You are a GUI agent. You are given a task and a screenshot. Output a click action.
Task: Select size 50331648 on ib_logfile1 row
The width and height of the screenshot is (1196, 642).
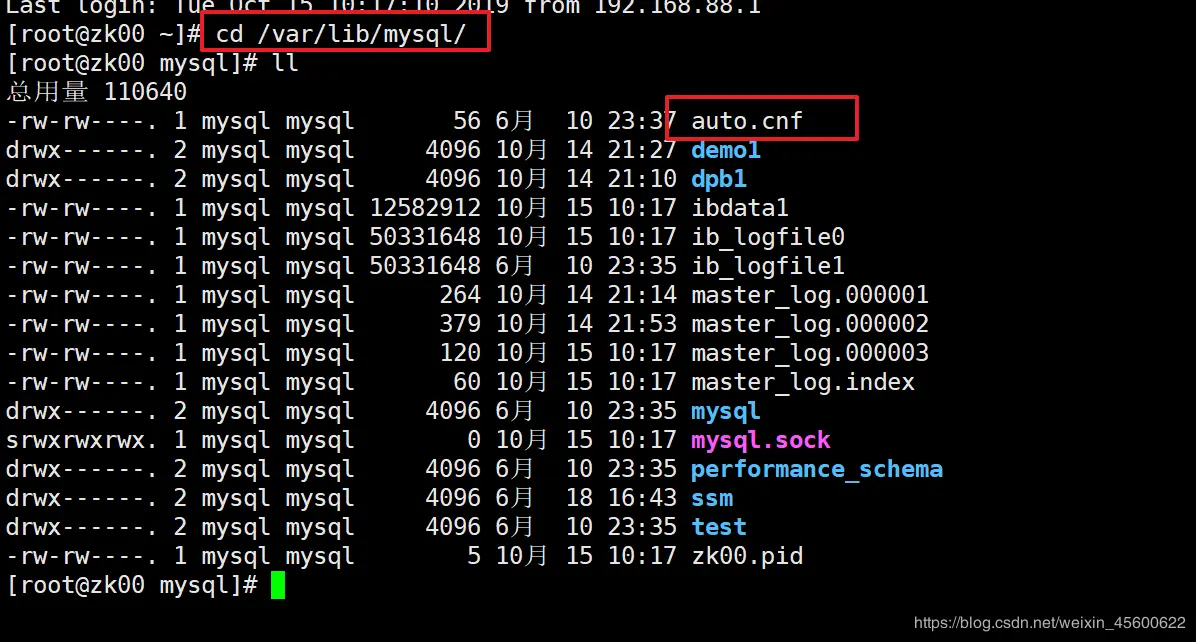[x=425, y=265]
